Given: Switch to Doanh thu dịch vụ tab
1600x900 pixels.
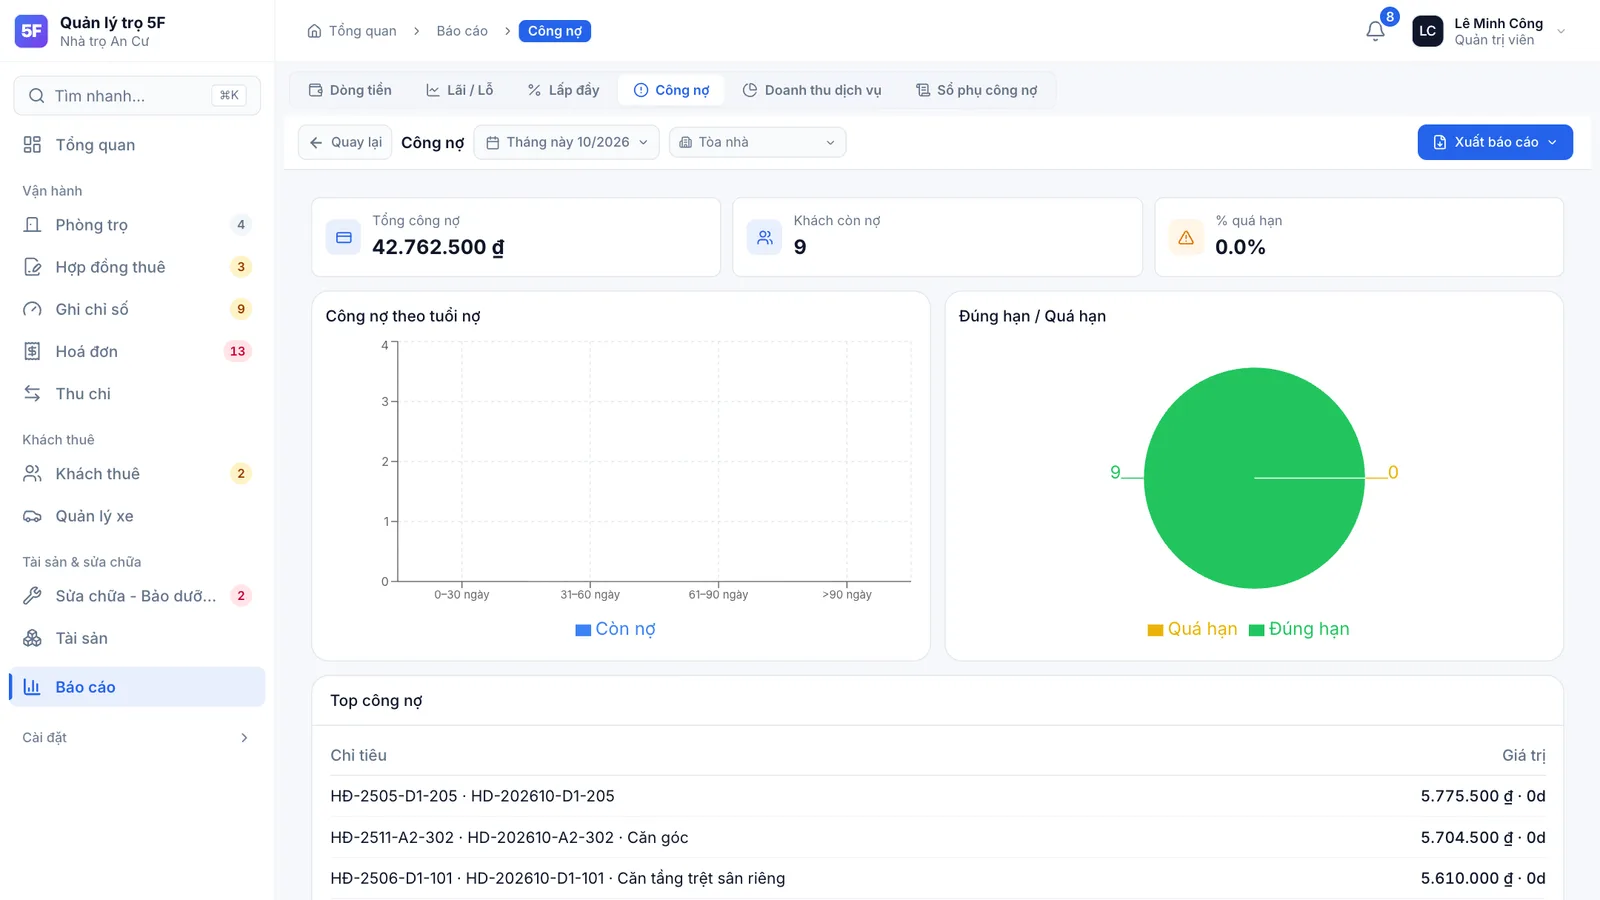Looking at the screenshot, I should (x=812, y=90).
